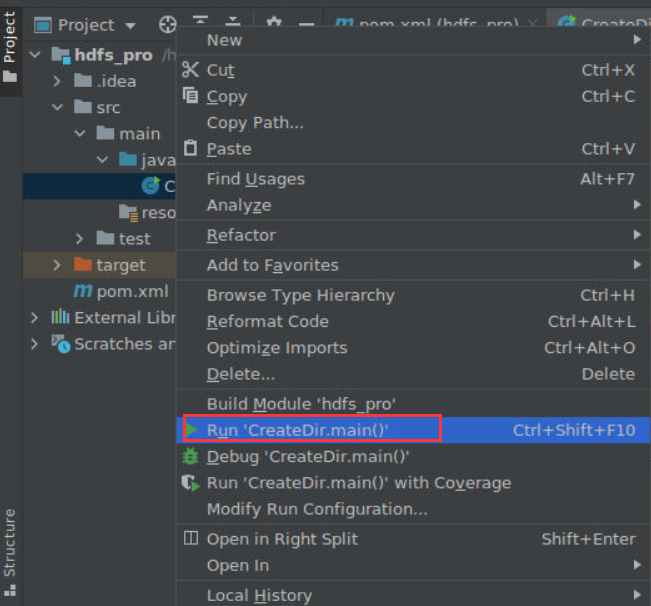
Task: Select pom.xml in the project tree
Action: point(132,291)
